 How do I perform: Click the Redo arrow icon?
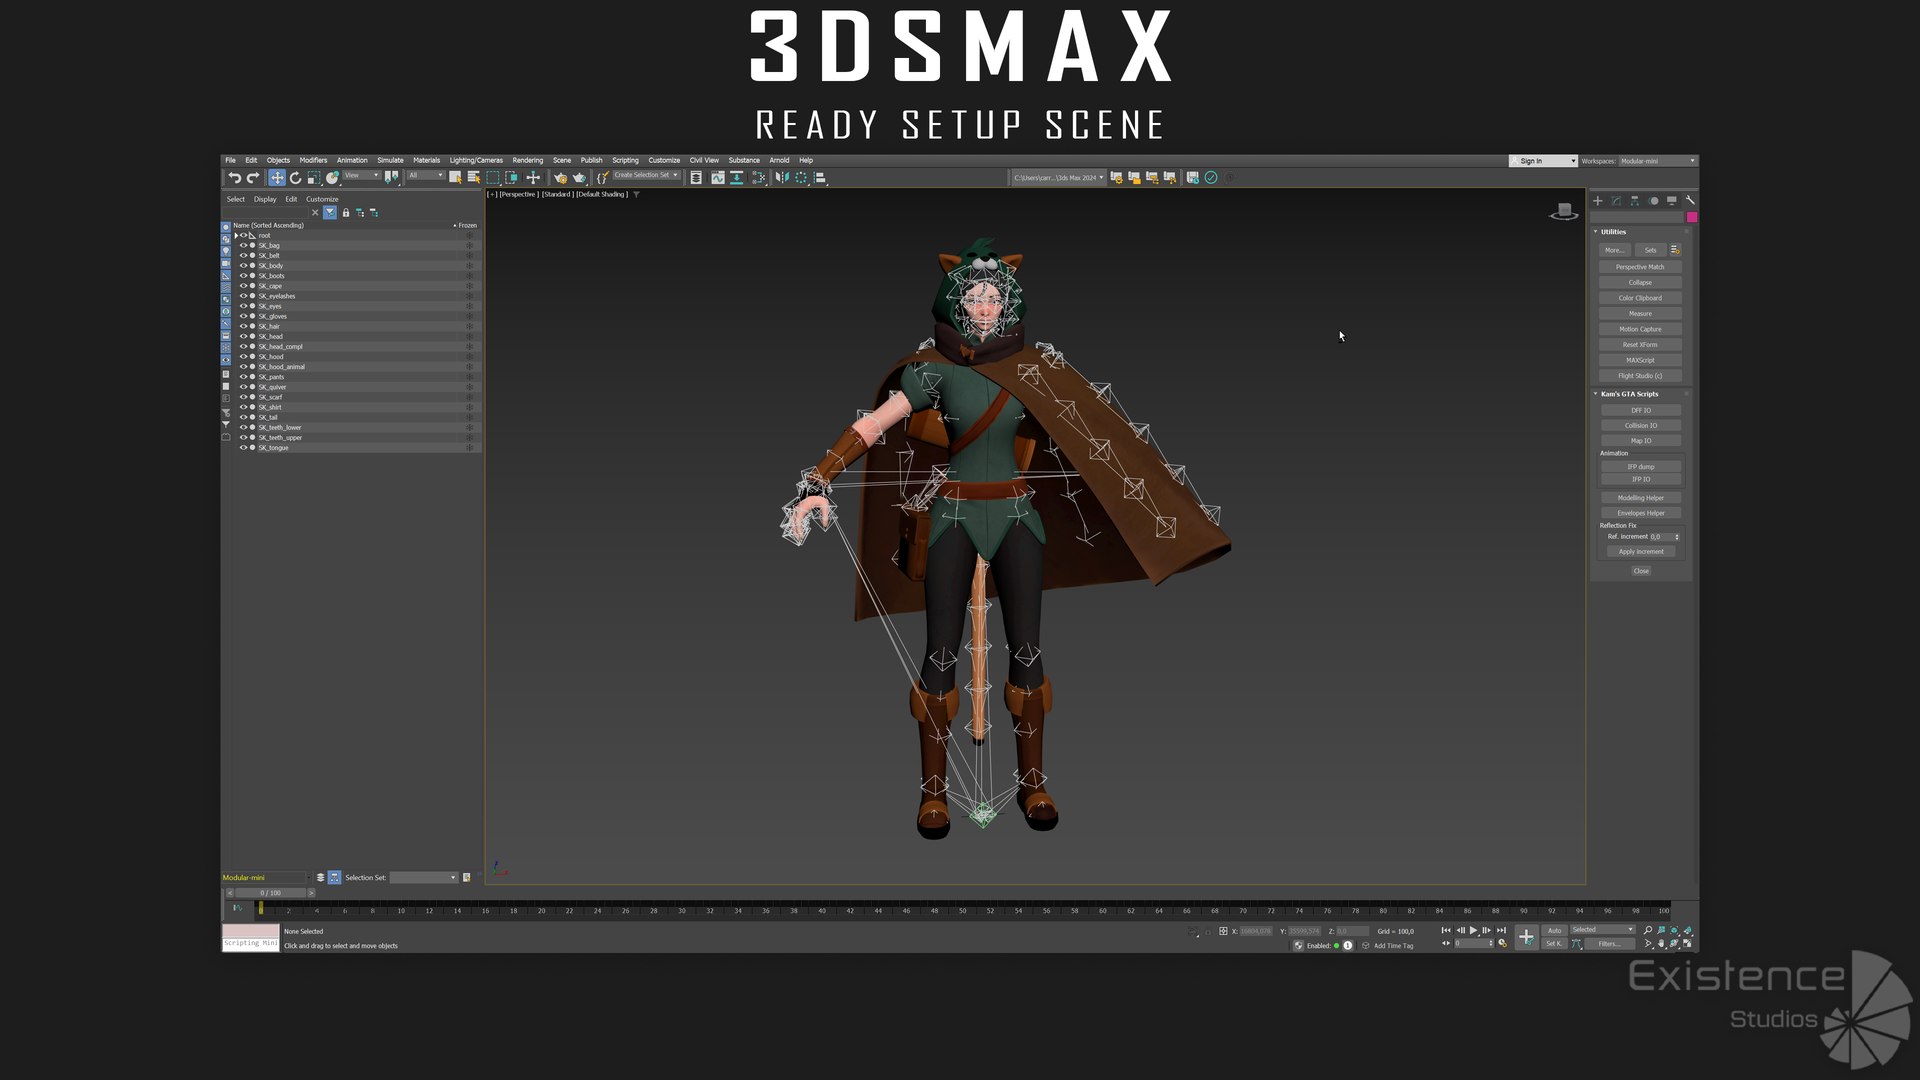[253, 178]
